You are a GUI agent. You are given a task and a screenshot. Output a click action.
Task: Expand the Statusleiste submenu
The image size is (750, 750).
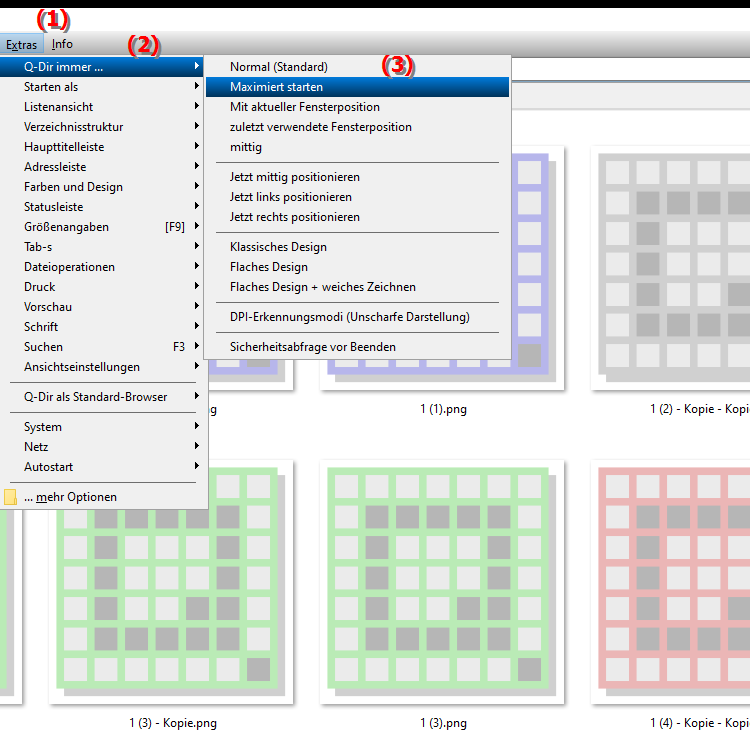pyautogui.click(x=101, y=207)
